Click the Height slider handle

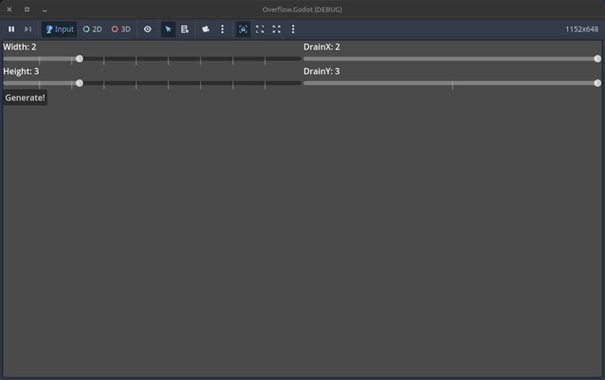(79, 83)
